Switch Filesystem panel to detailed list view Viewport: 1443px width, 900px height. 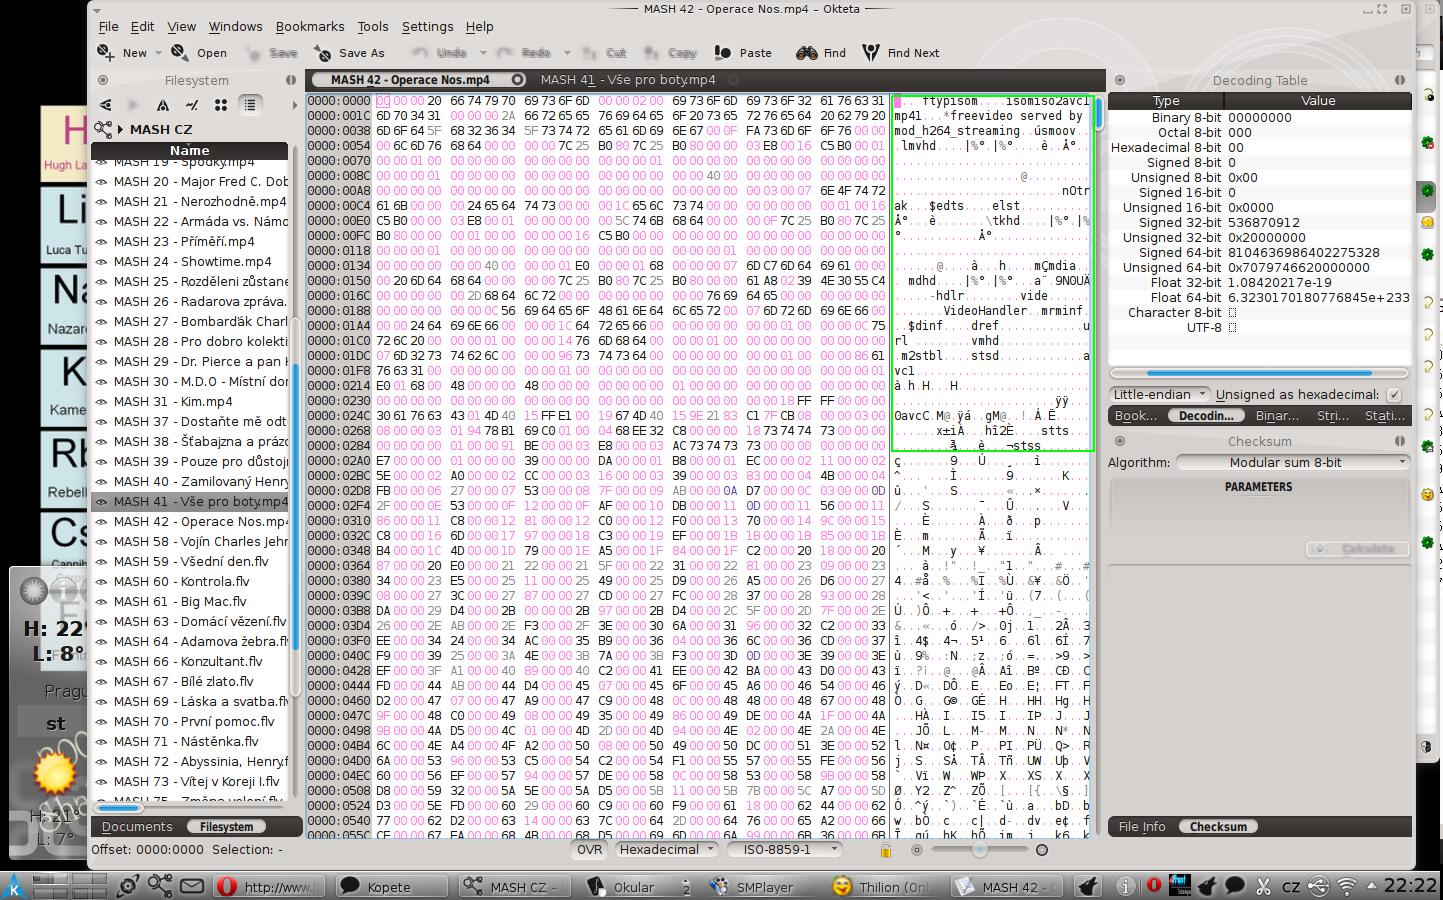click(x=250, y=105)
